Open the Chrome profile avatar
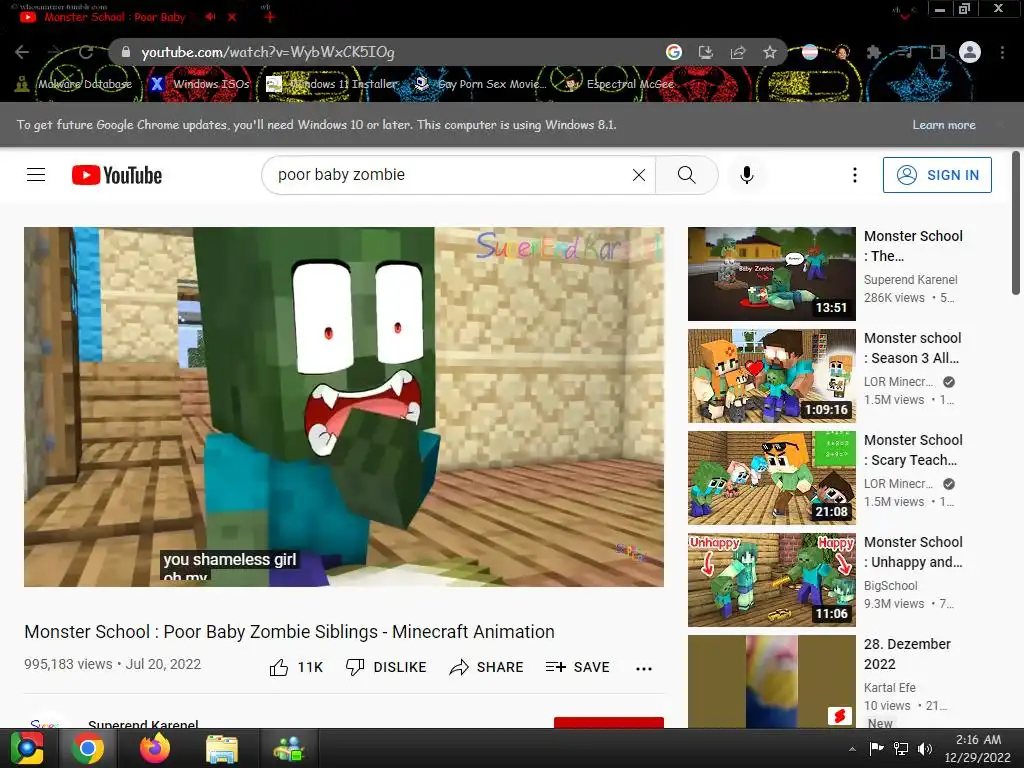This screenshot has height=768, width=1024. pos(970,52)
